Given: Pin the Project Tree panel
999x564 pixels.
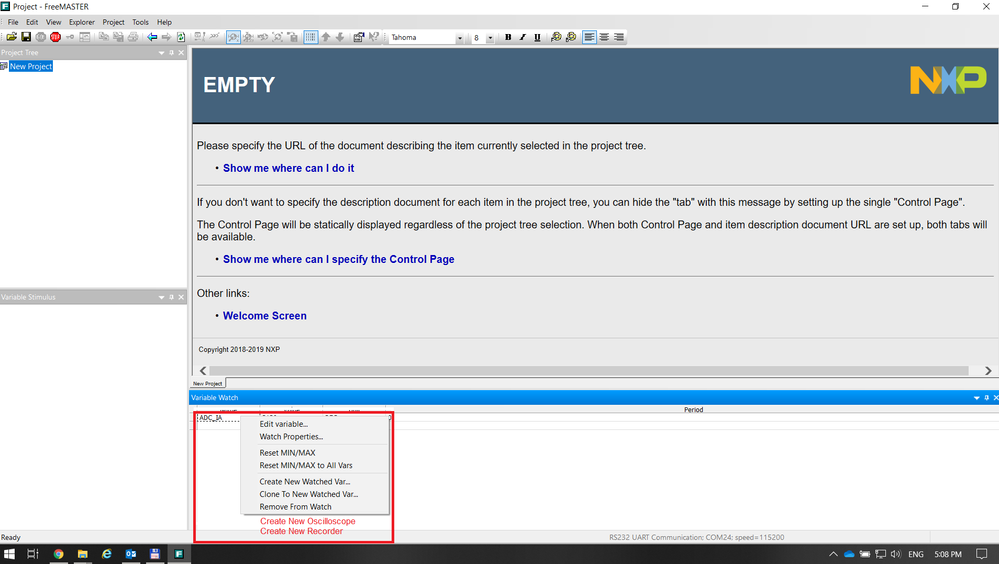Looking at the screenshot, I should click(171, 53).
